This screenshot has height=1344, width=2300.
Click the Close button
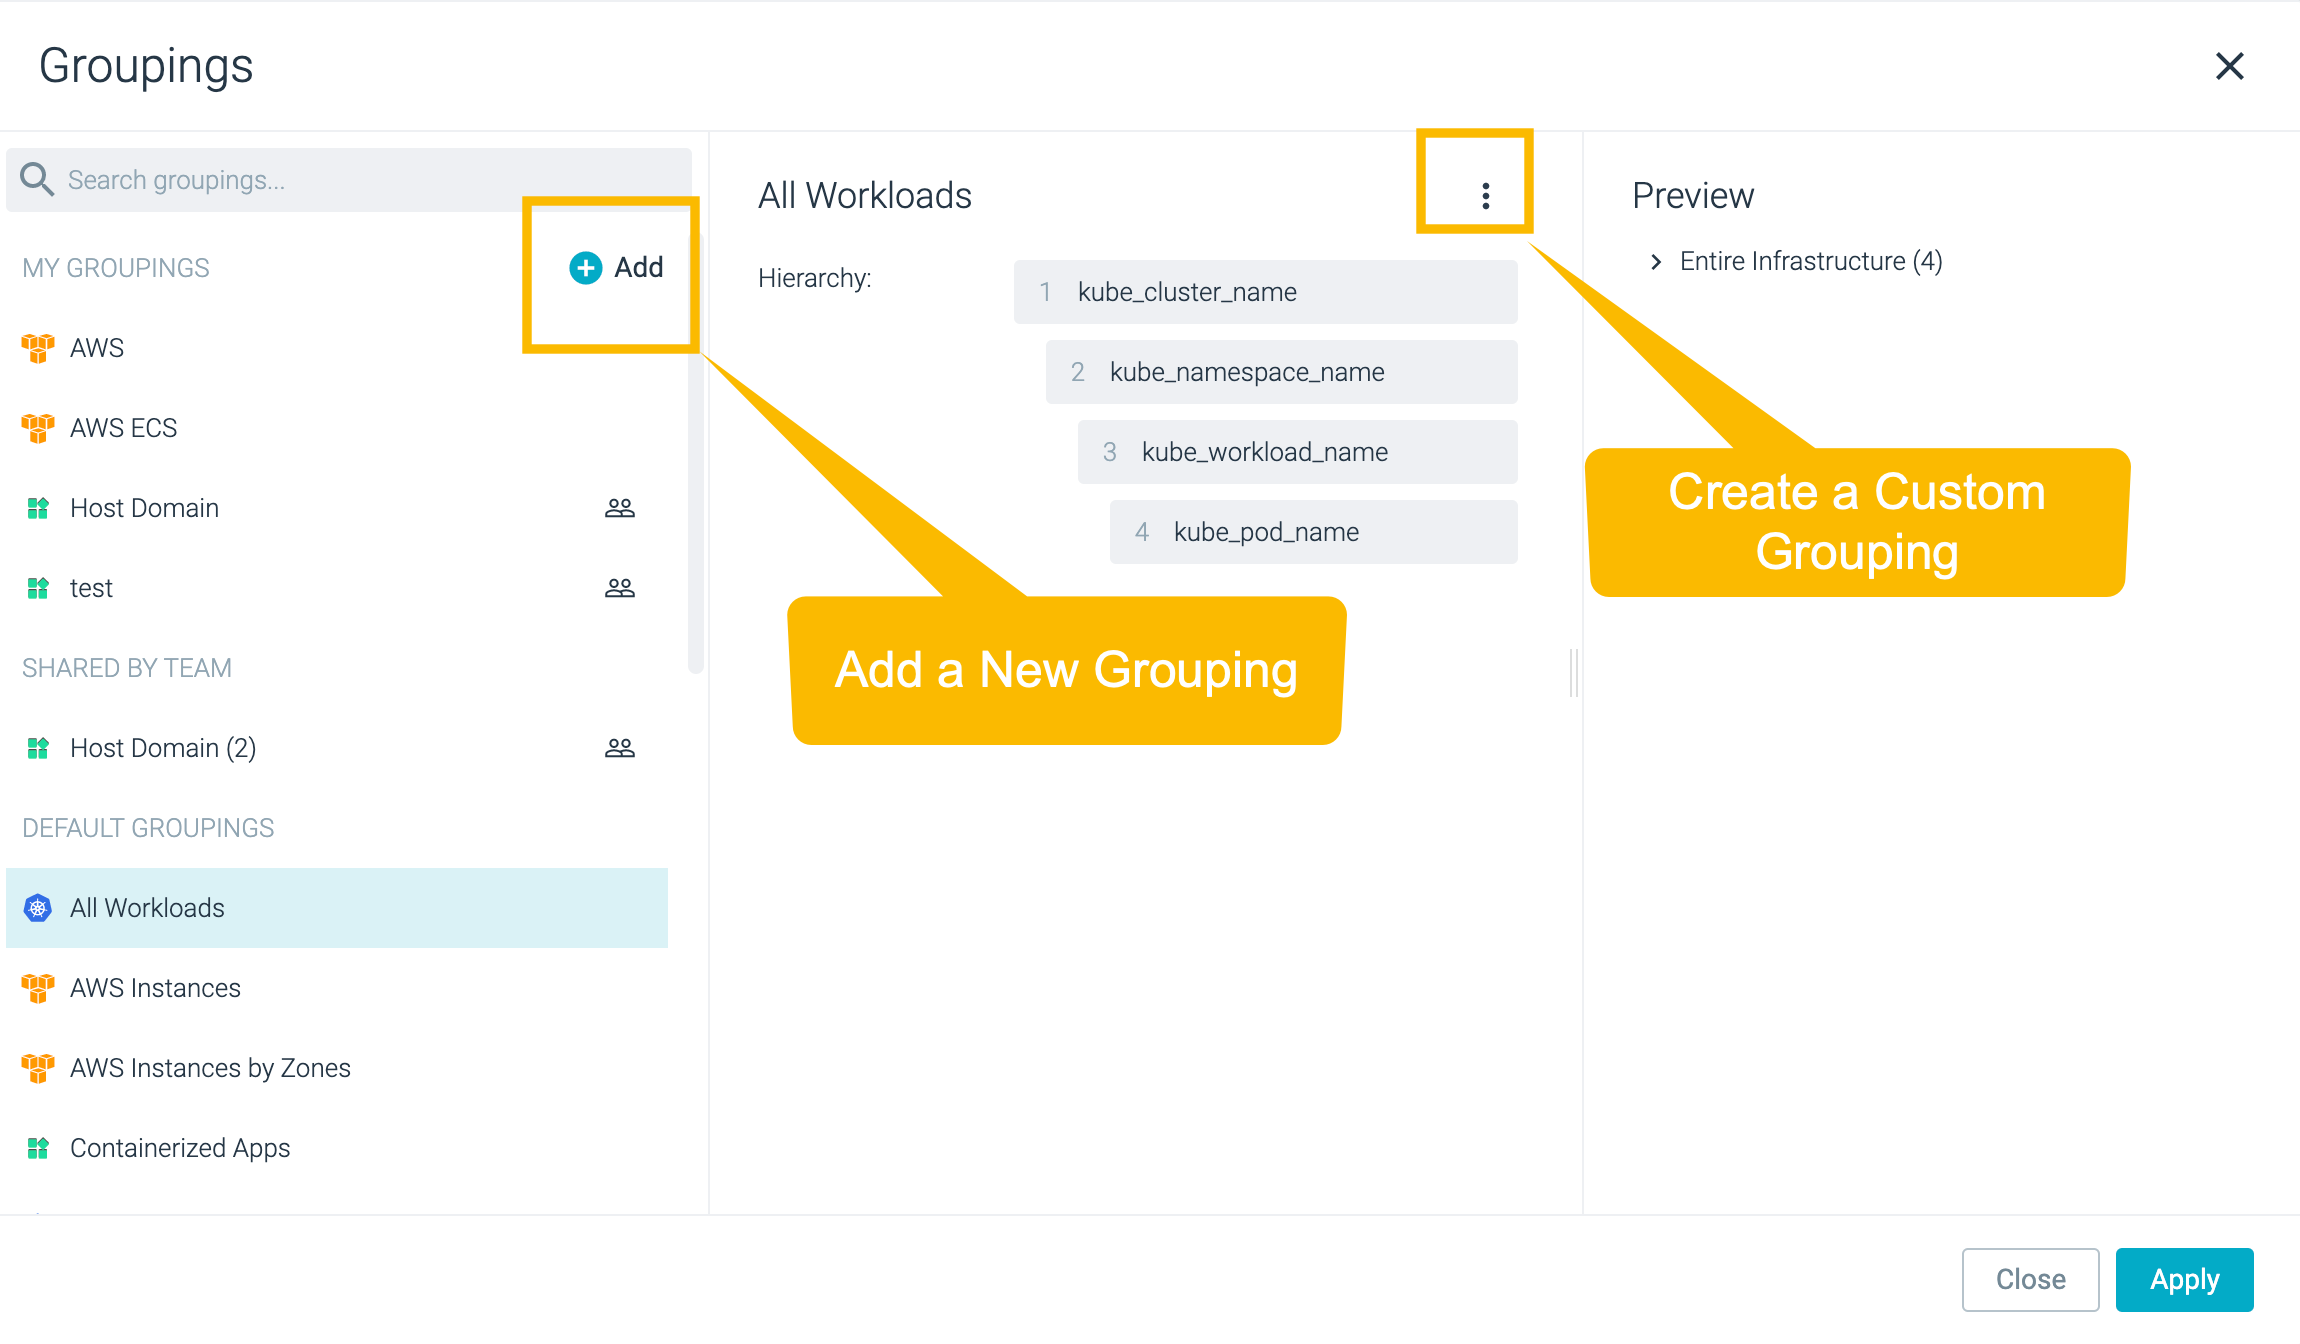pyautogui.click(x=2030, y=1279)
